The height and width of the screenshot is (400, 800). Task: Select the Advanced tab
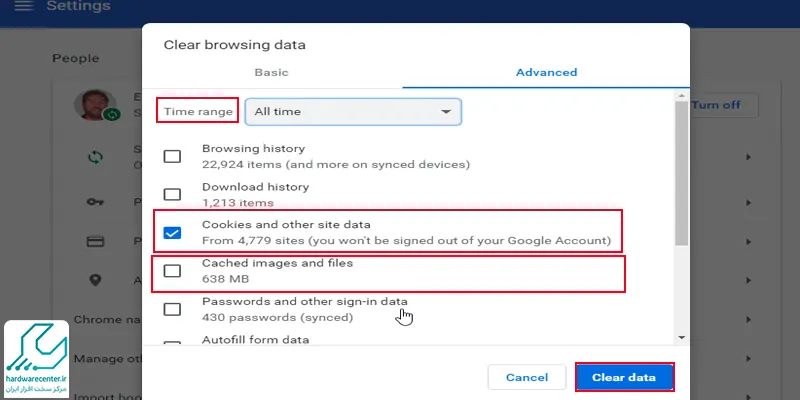[546, 72]
